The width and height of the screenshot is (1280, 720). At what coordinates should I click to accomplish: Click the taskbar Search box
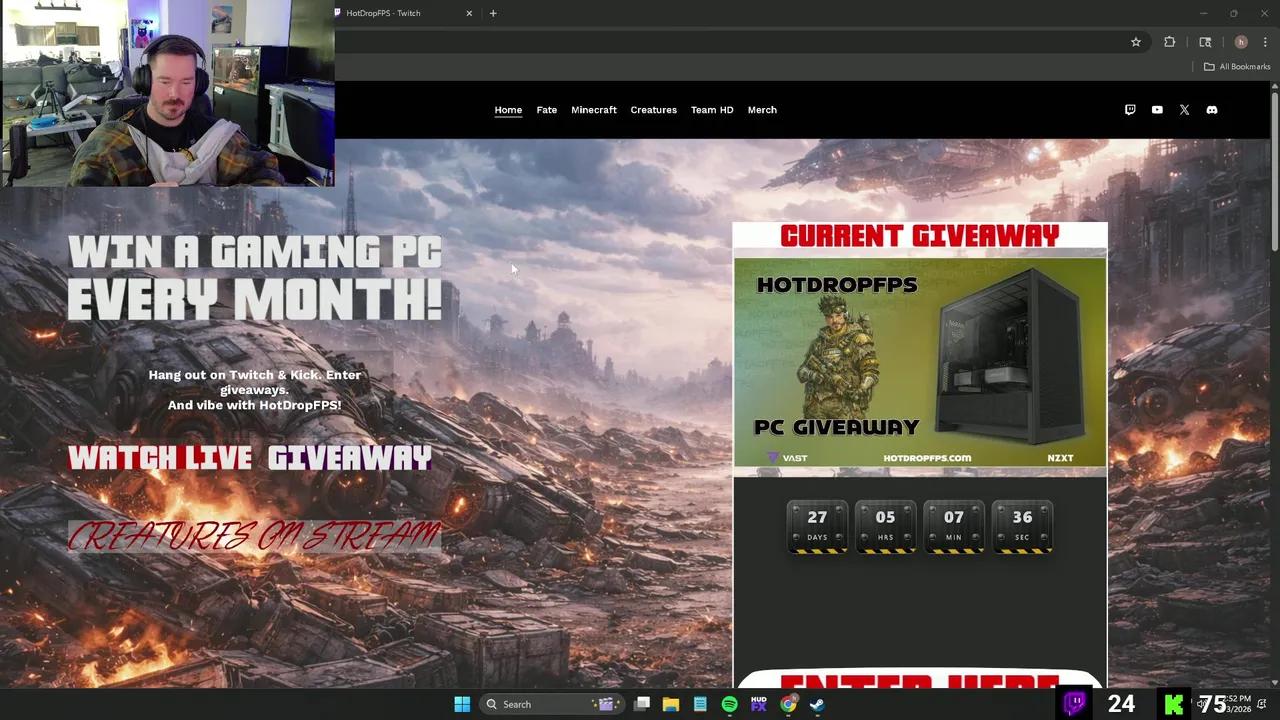click(x=550, y=704)
